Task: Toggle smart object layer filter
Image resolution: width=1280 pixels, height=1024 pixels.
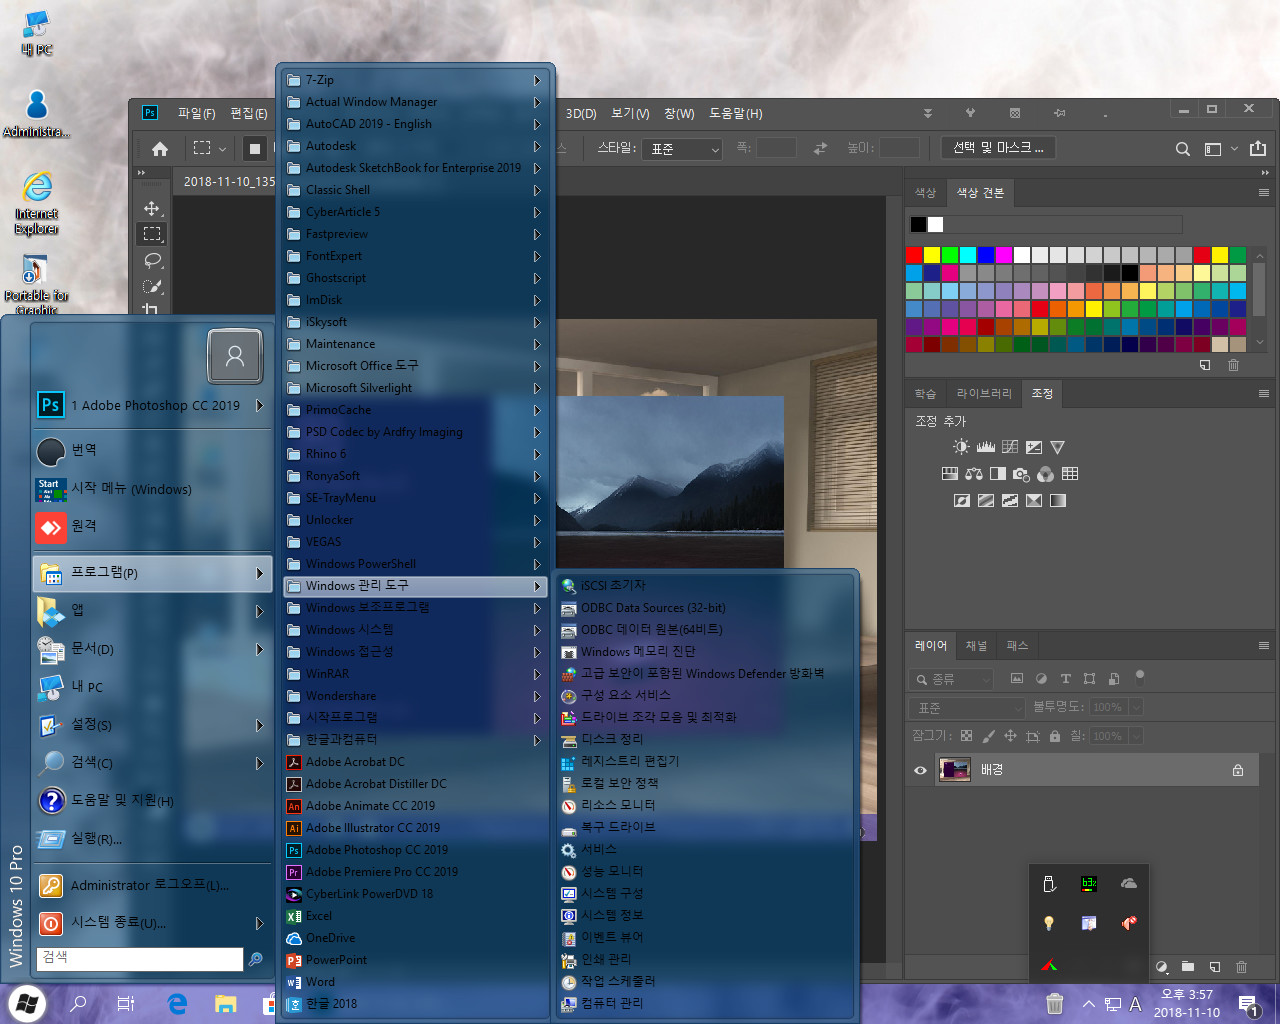Action: (1113, 679)
